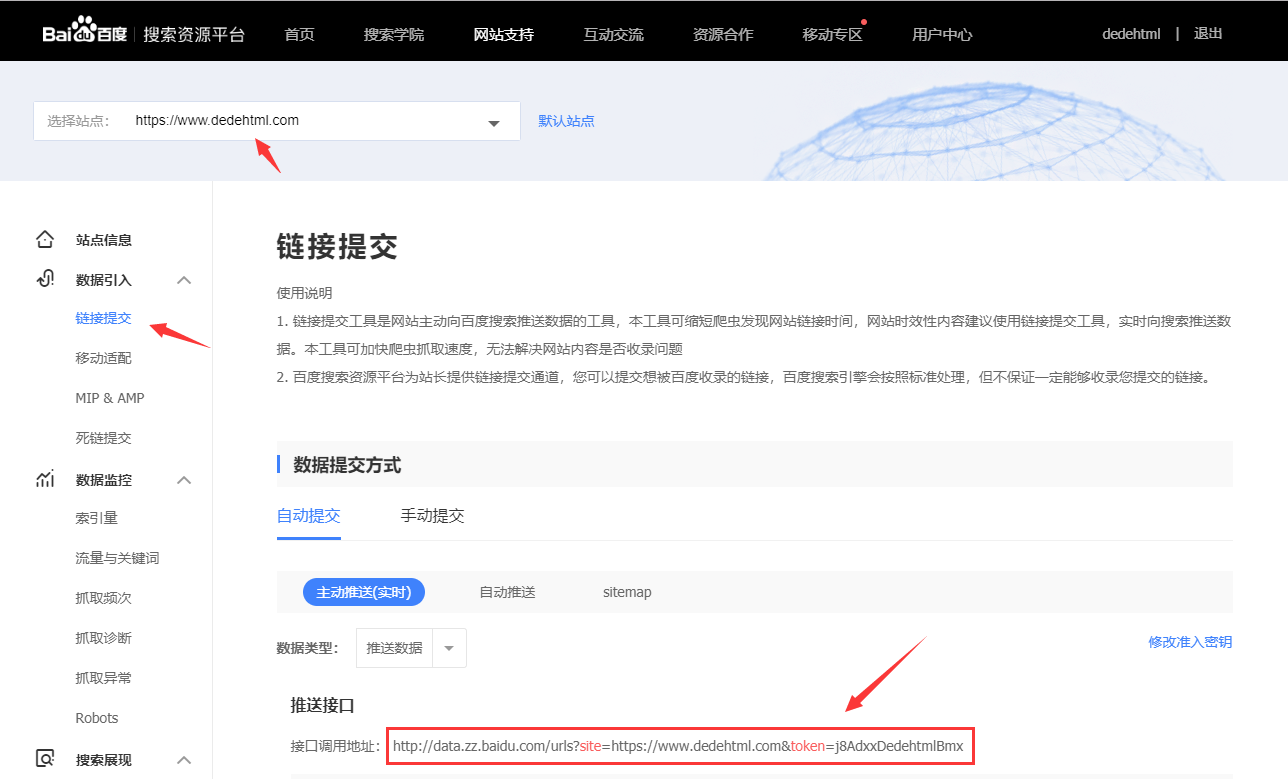Select the 自动推送 option
1288x779 pixels.
[507, 592]
